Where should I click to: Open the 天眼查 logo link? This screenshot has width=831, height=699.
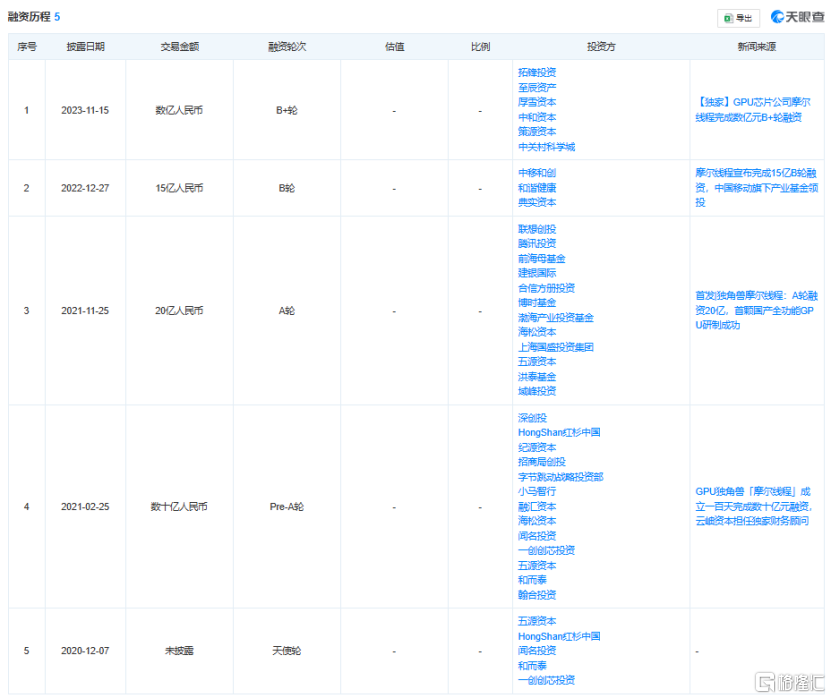point(798,17)
